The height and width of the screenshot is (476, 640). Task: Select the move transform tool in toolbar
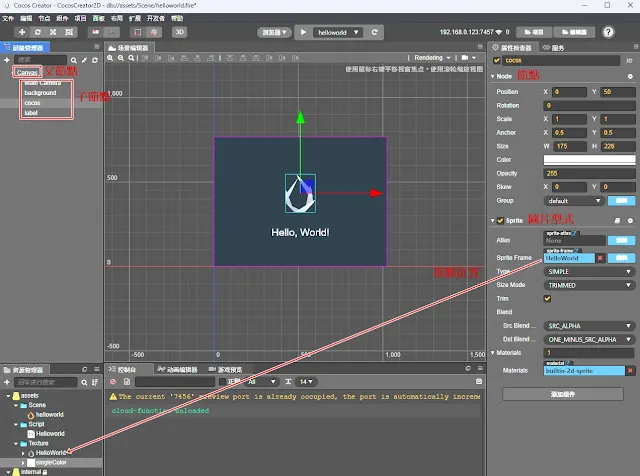click(x=20, y=32)
